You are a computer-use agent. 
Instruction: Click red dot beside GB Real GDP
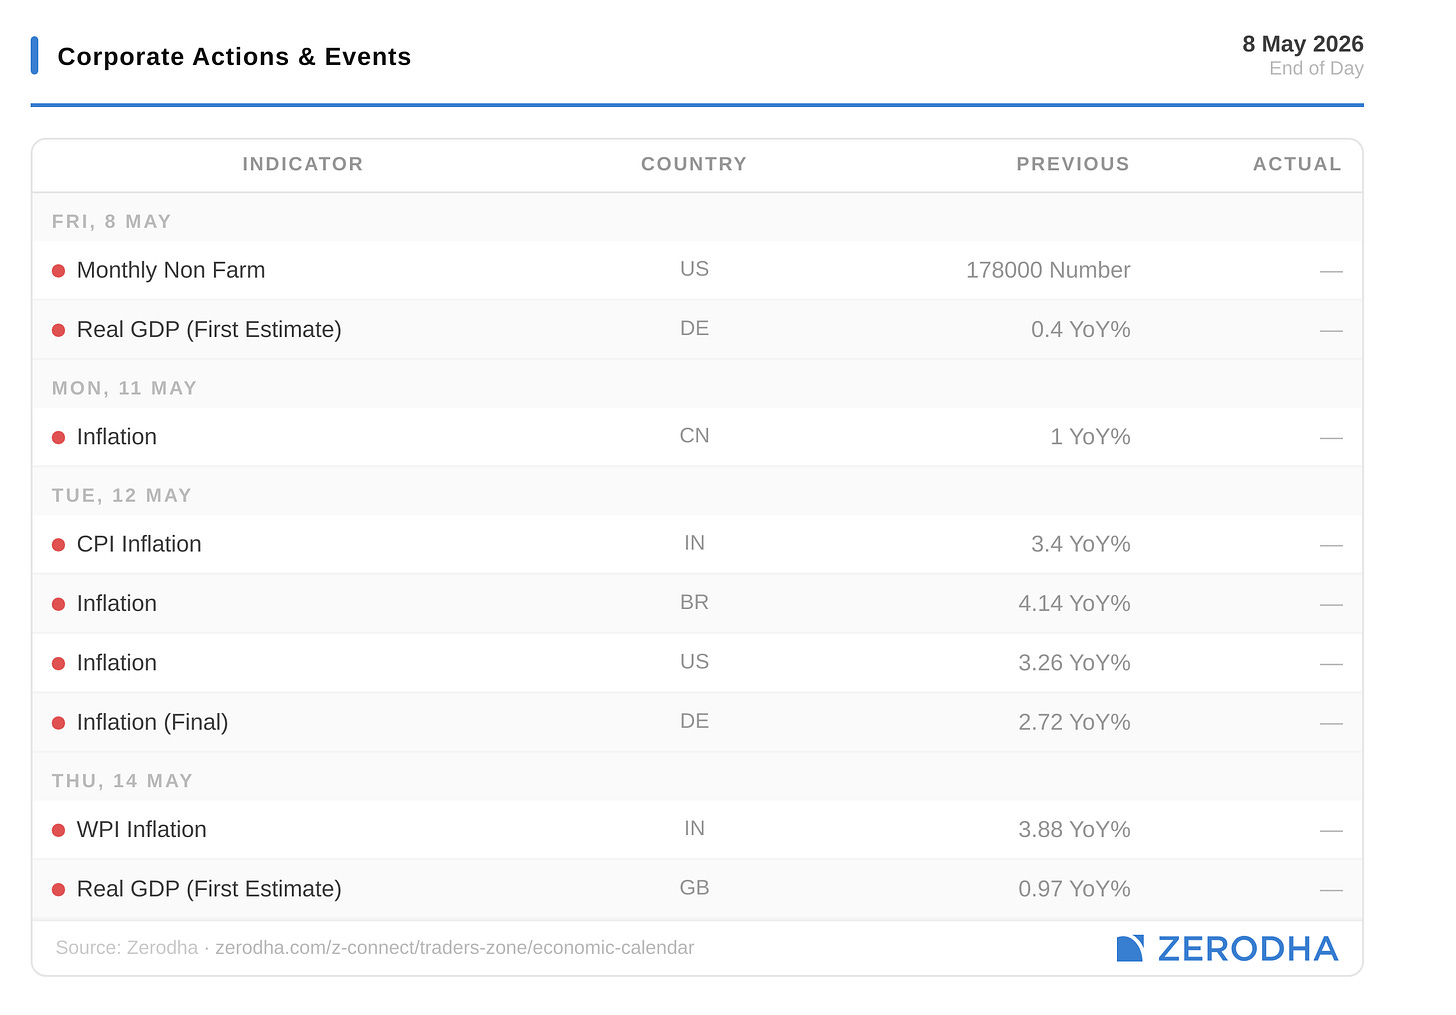pyautogui.click(x=58, y=890)
